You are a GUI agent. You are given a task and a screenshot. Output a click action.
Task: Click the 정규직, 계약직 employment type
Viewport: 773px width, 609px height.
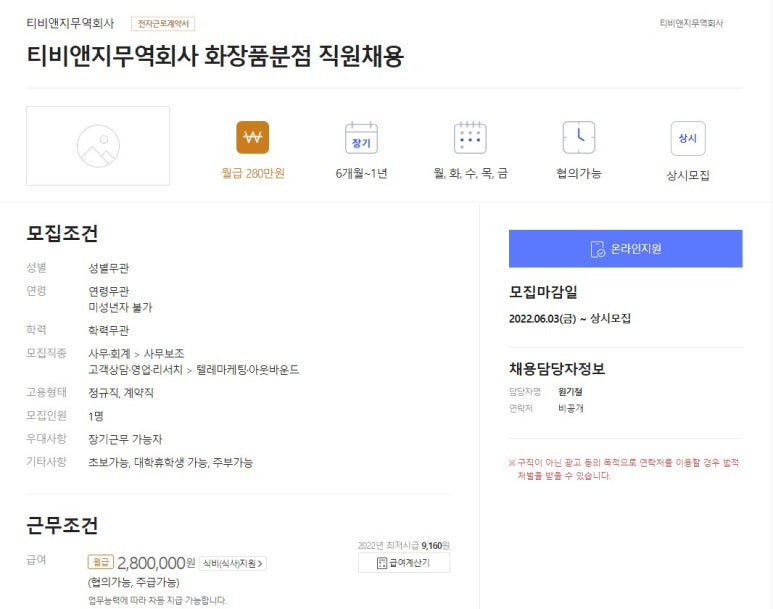tap(121, 393)
